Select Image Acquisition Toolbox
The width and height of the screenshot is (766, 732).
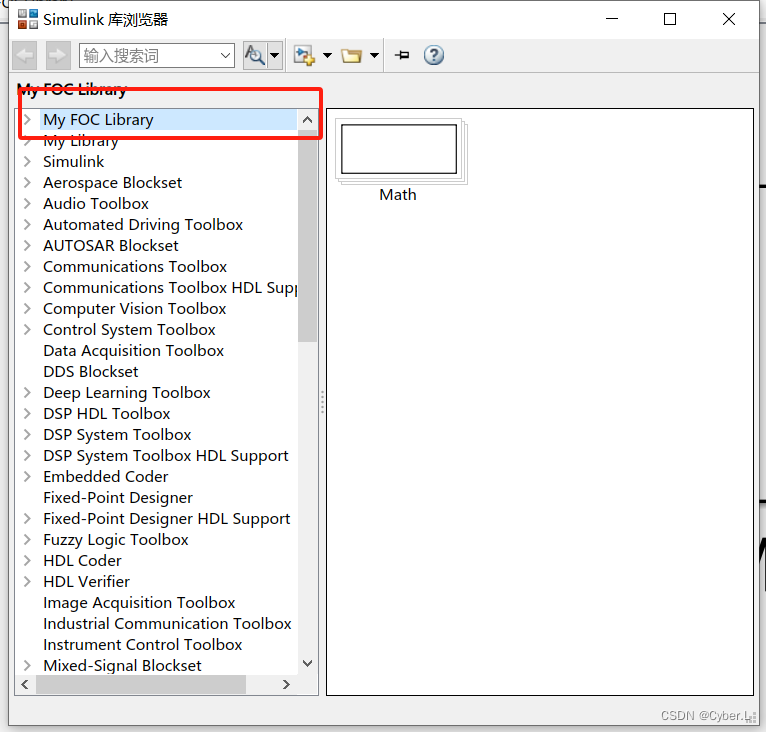tap(139, 603)
